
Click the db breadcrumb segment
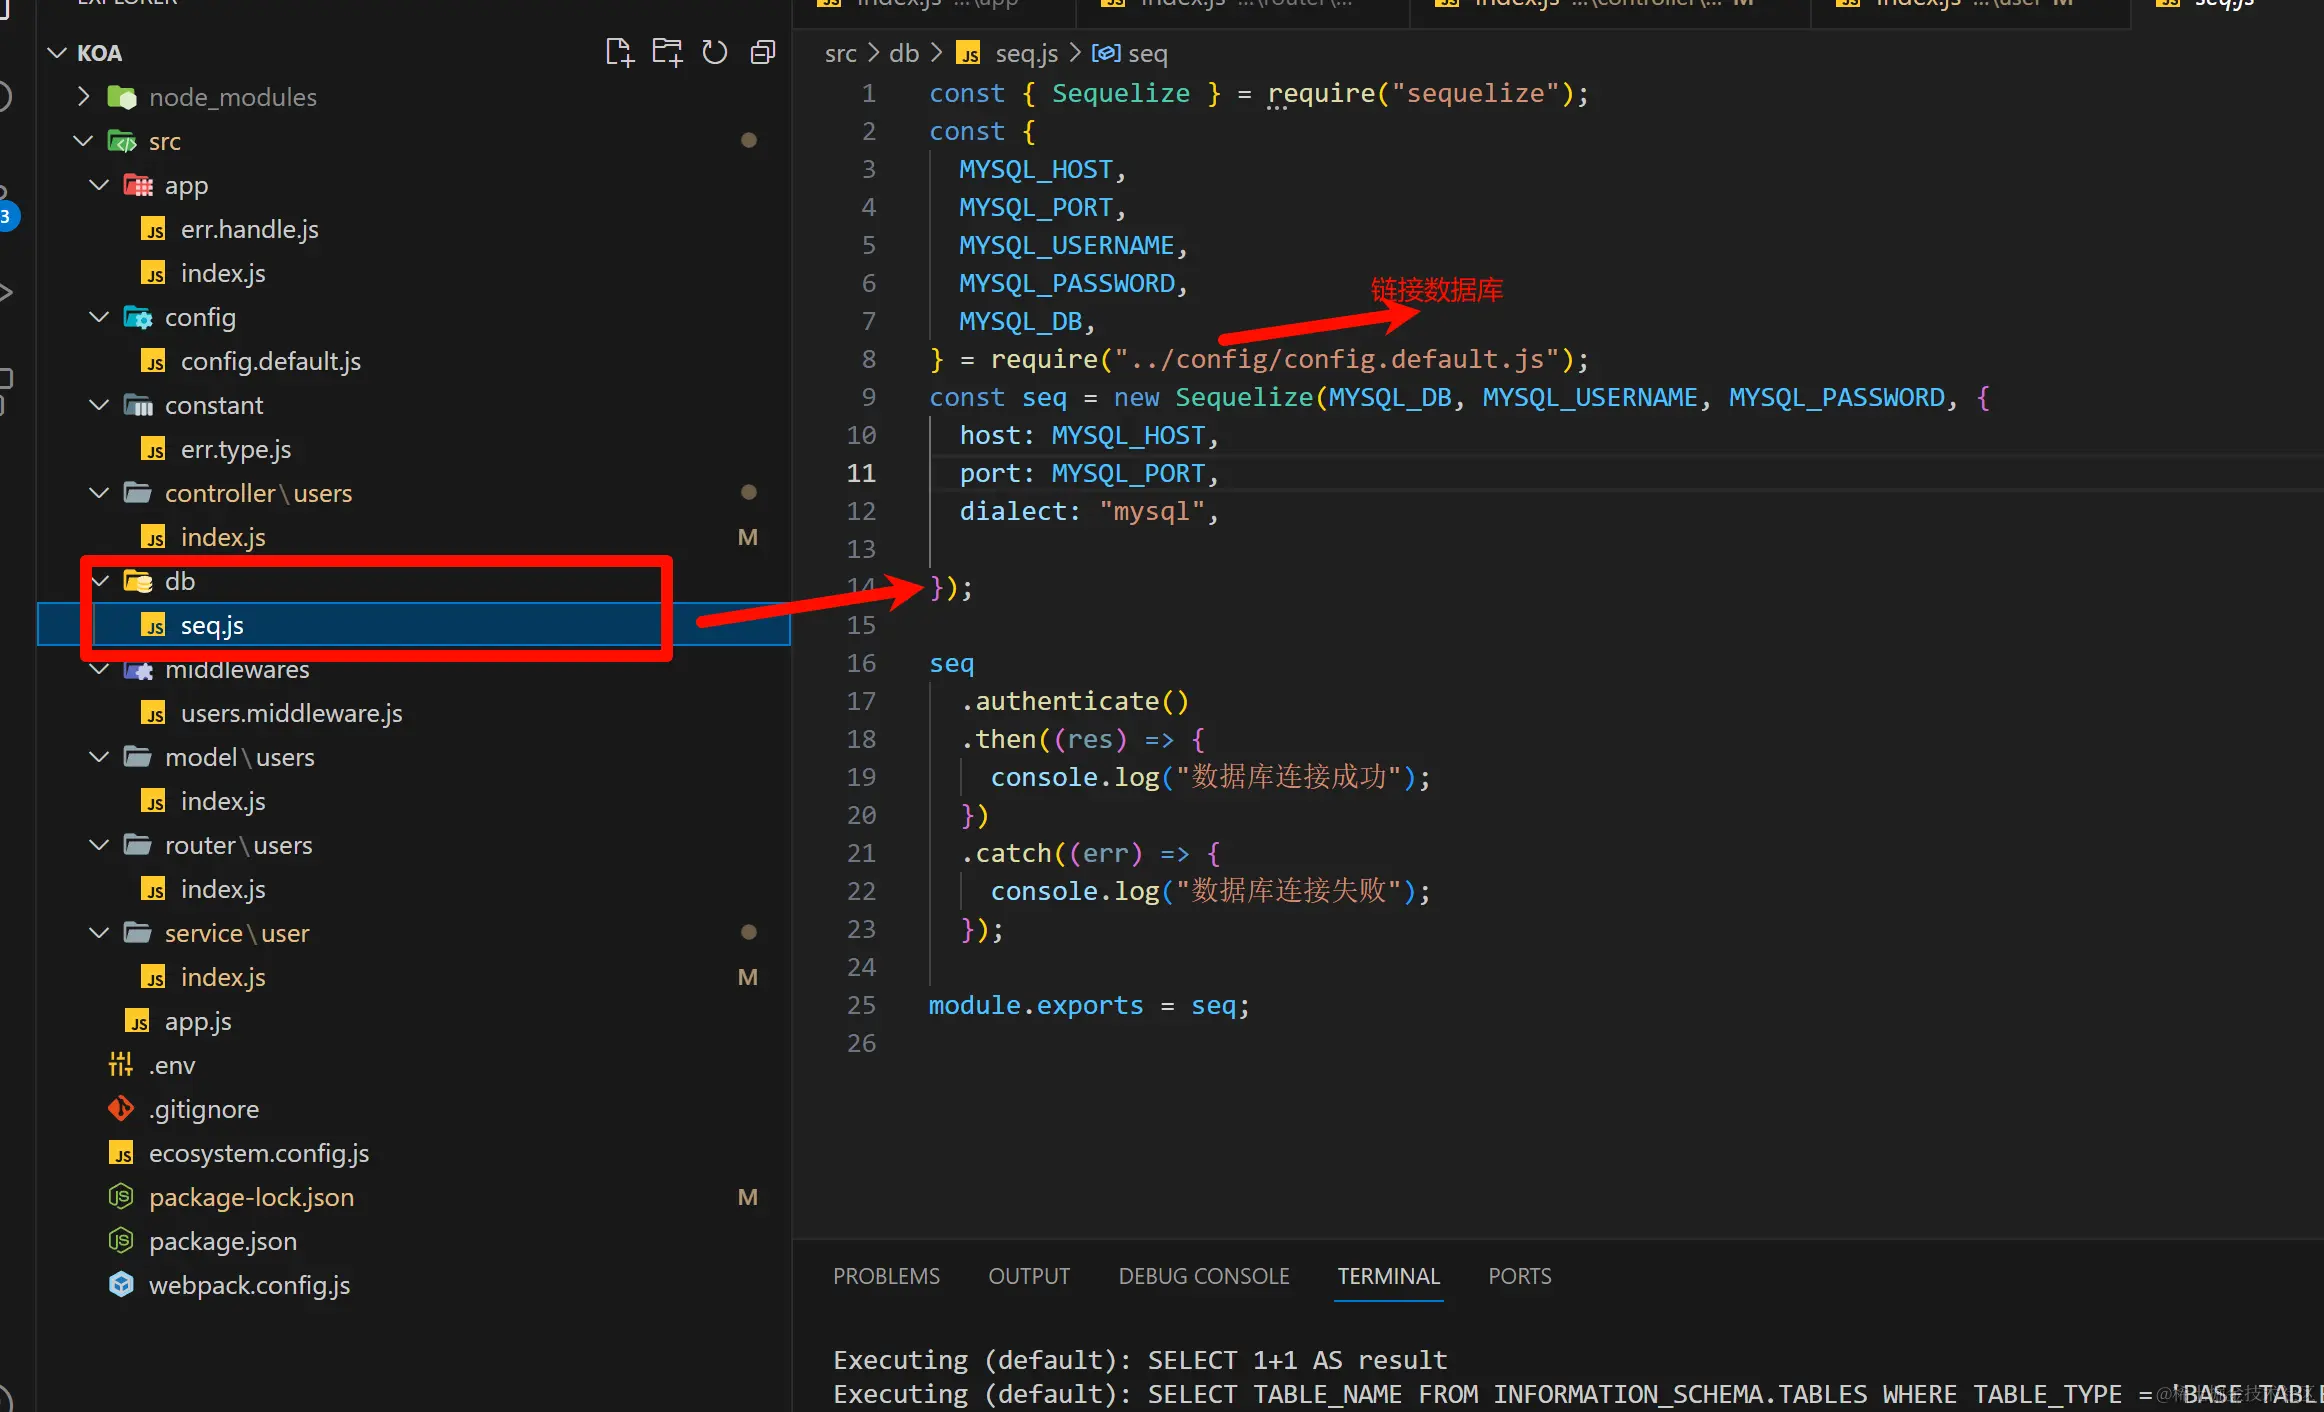pyautogui.click(x=904, y=53)
